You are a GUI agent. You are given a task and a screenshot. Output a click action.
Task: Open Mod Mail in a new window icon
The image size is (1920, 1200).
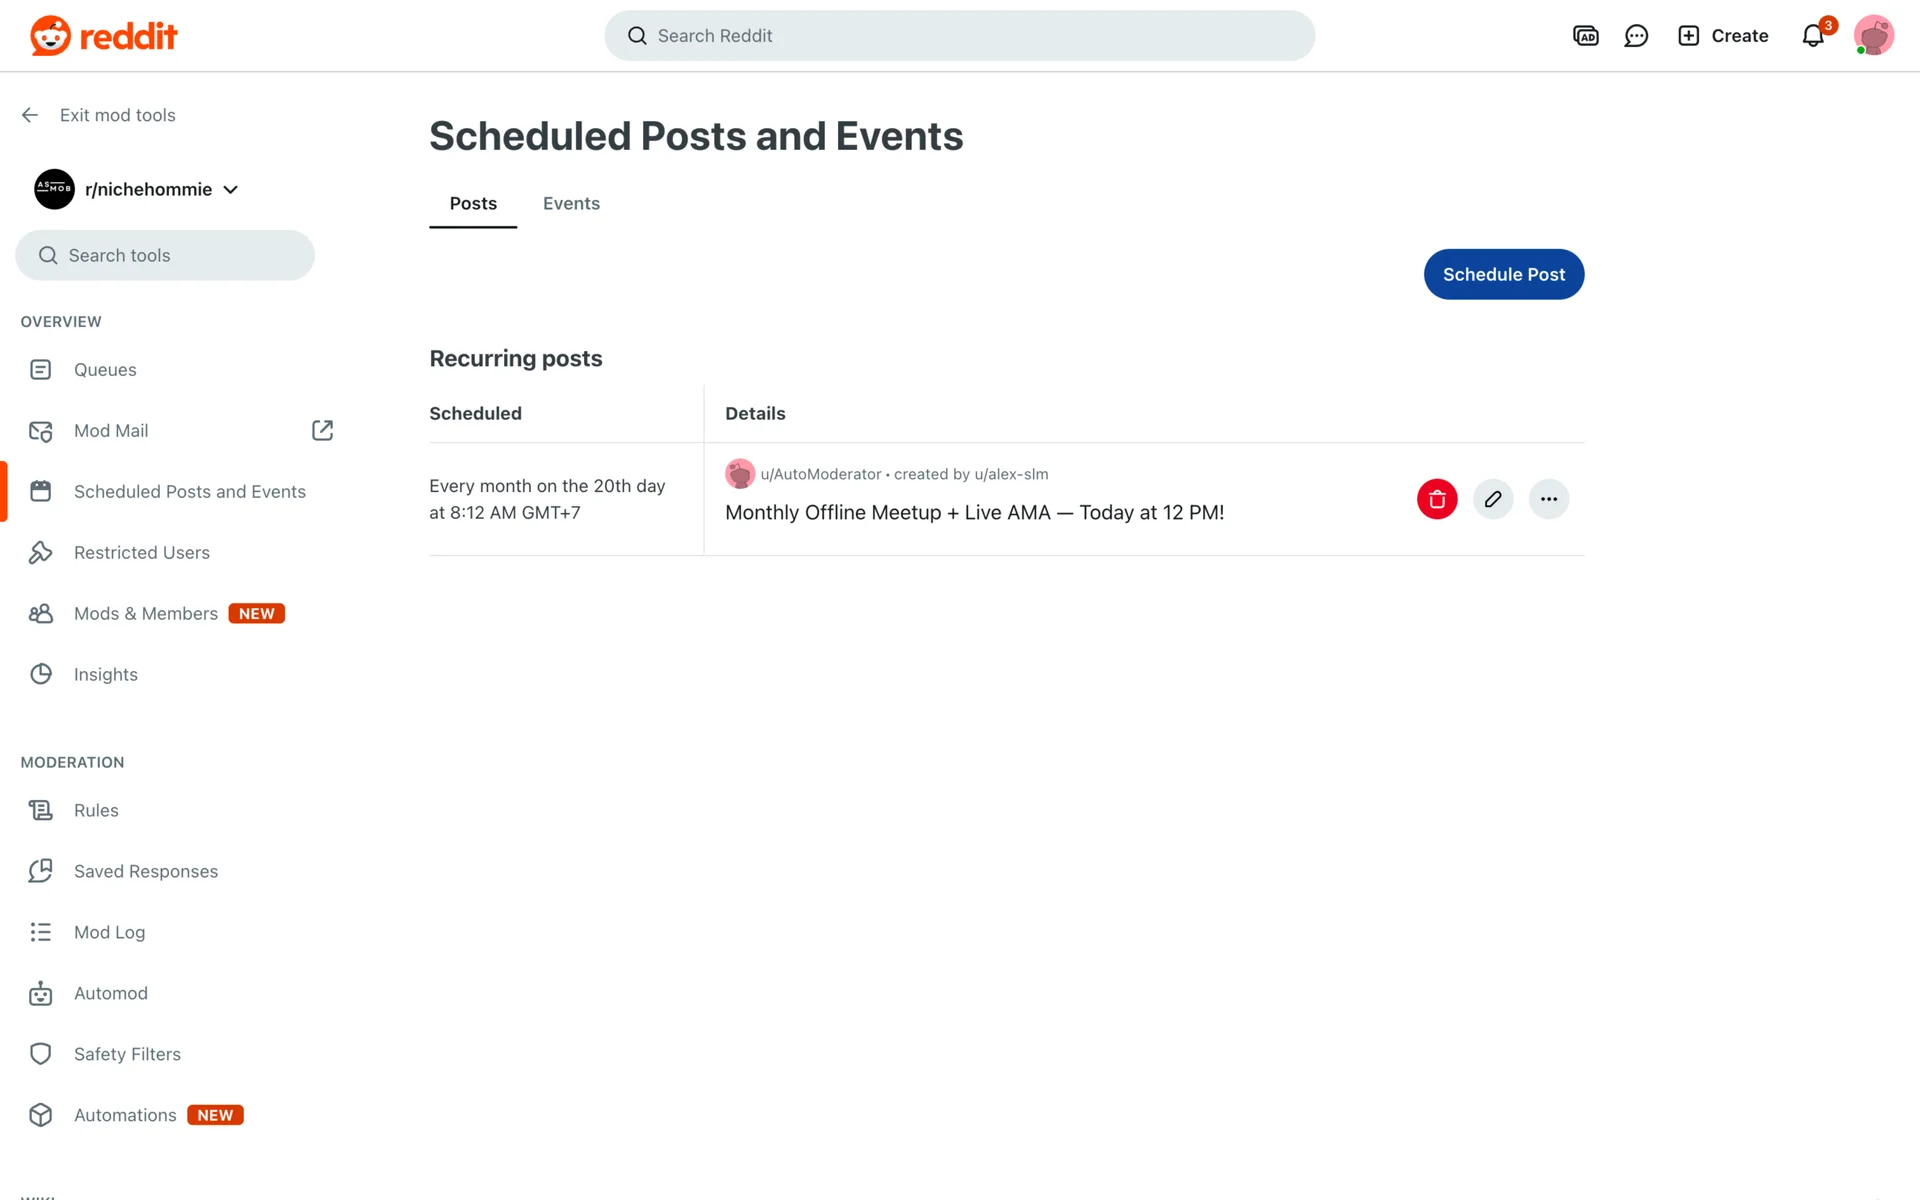[x=322, y=430]
